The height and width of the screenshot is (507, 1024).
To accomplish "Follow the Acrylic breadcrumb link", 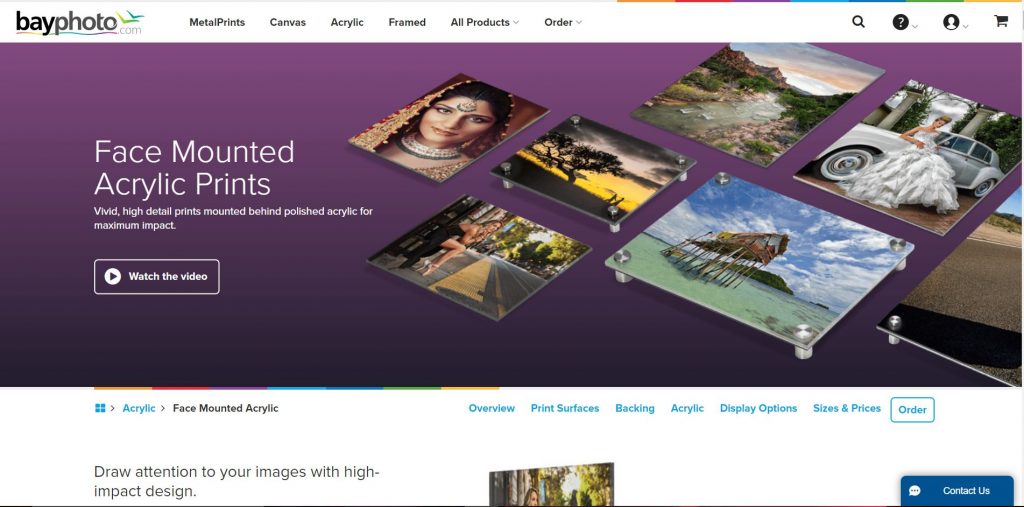I will click(139, 408).
